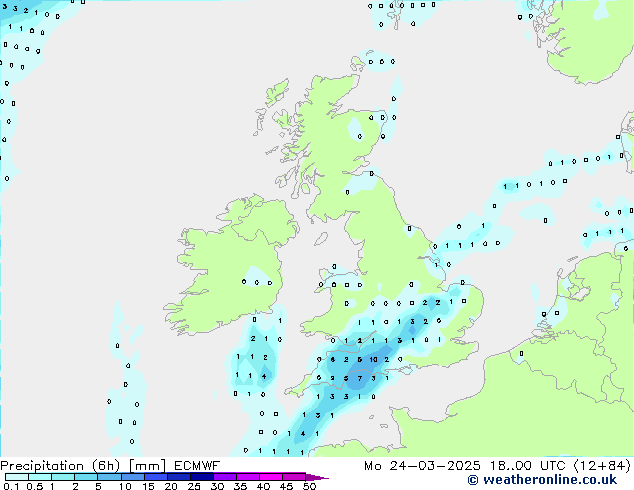The image size is (634, 490).
Task: Click the 0.1 to 0.5 mm legend swatch
Action: [x=17, y=477]
